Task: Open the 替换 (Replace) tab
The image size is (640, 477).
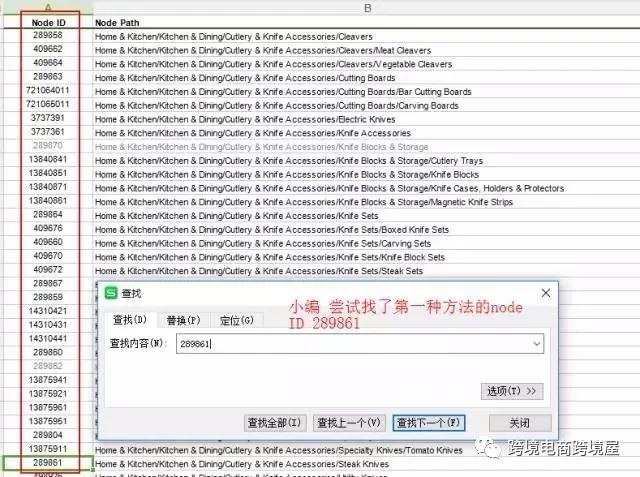Action: point(183,320)
